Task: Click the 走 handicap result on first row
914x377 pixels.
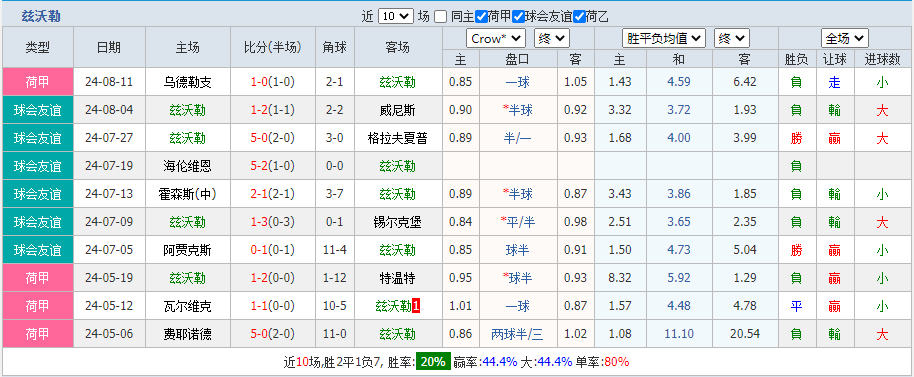Action: [x=835, y=82]
